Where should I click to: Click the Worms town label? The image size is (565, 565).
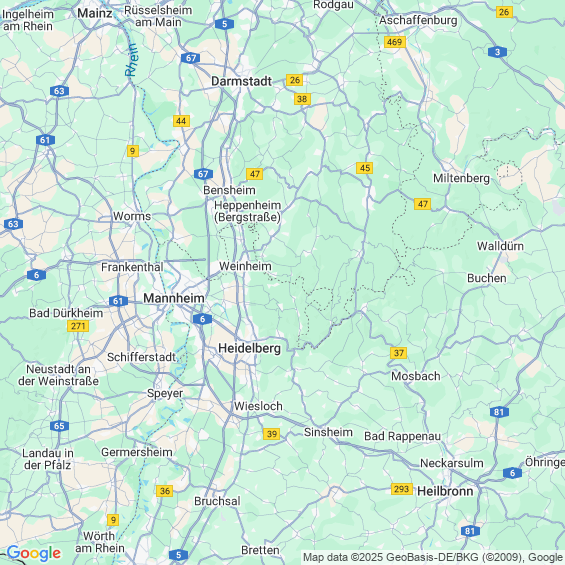click(132, 216)
